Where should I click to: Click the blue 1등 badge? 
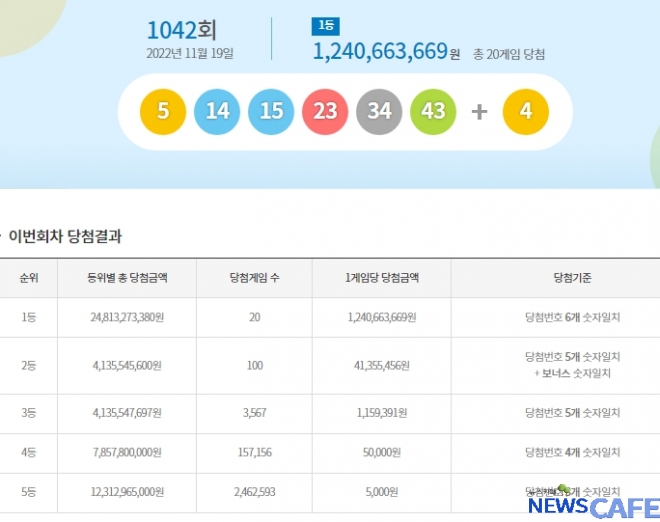click(x=325, y=27)
